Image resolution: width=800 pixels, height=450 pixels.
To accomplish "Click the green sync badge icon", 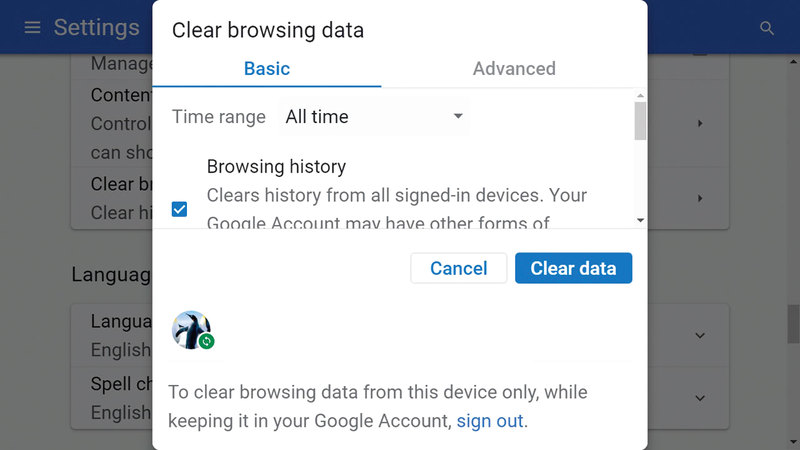I will [x=206, y=341].
